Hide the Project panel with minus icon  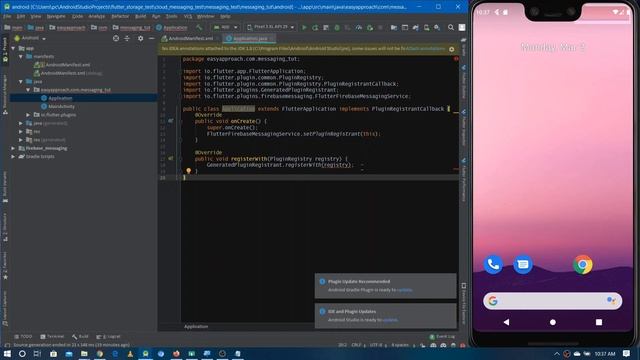151,38
